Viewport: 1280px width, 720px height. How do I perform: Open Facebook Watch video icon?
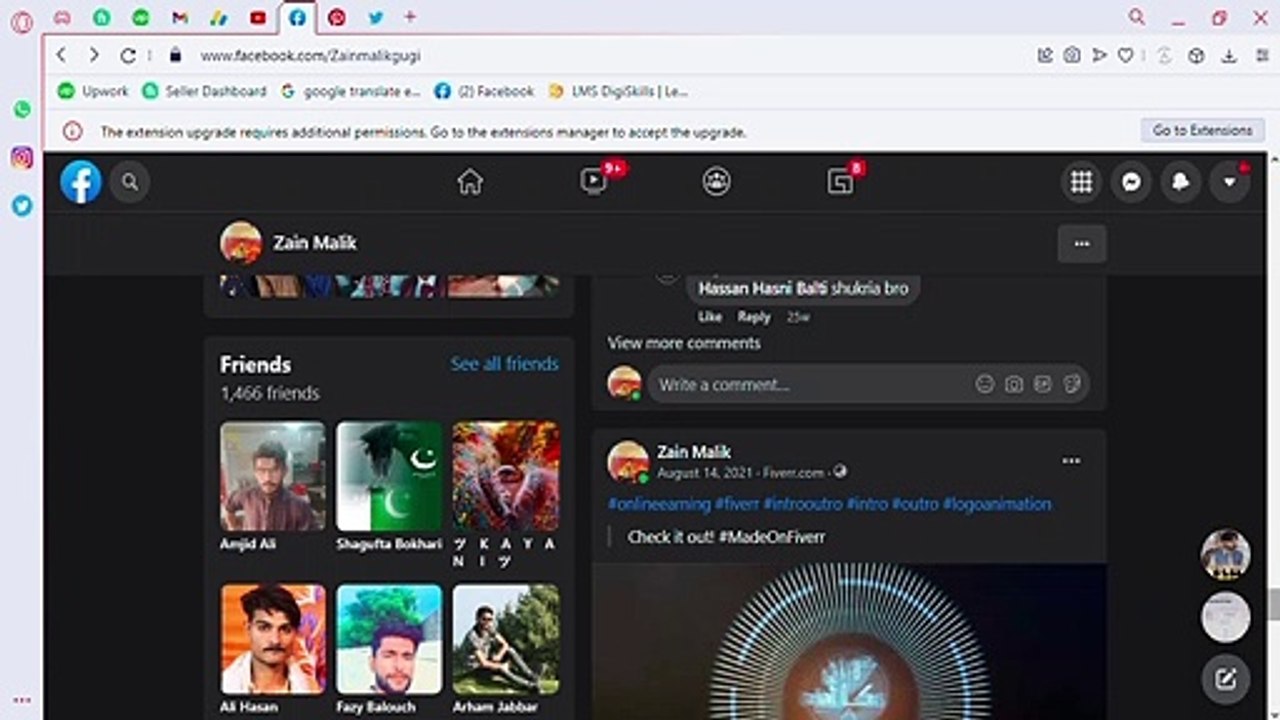[x=594, y=182]
